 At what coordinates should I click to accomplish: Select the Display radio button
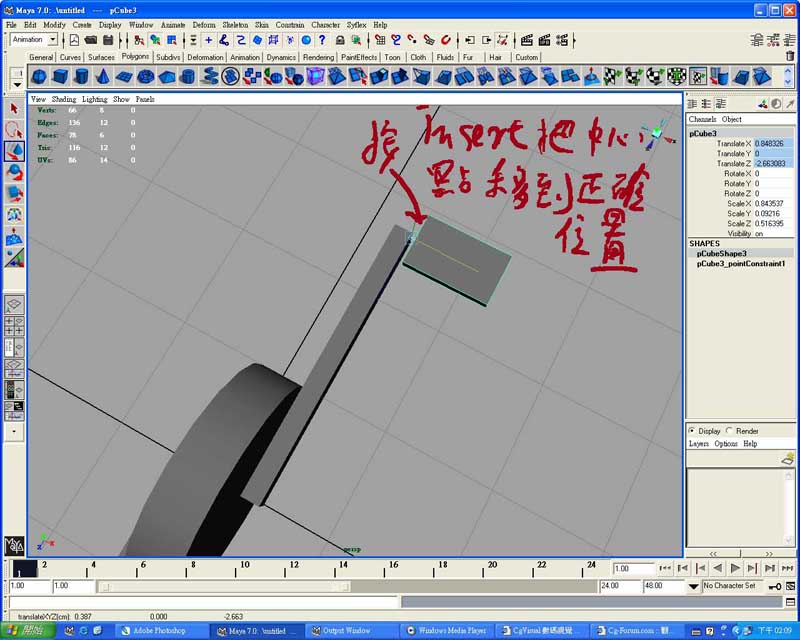pyautogui.click(x=692, y=431)
